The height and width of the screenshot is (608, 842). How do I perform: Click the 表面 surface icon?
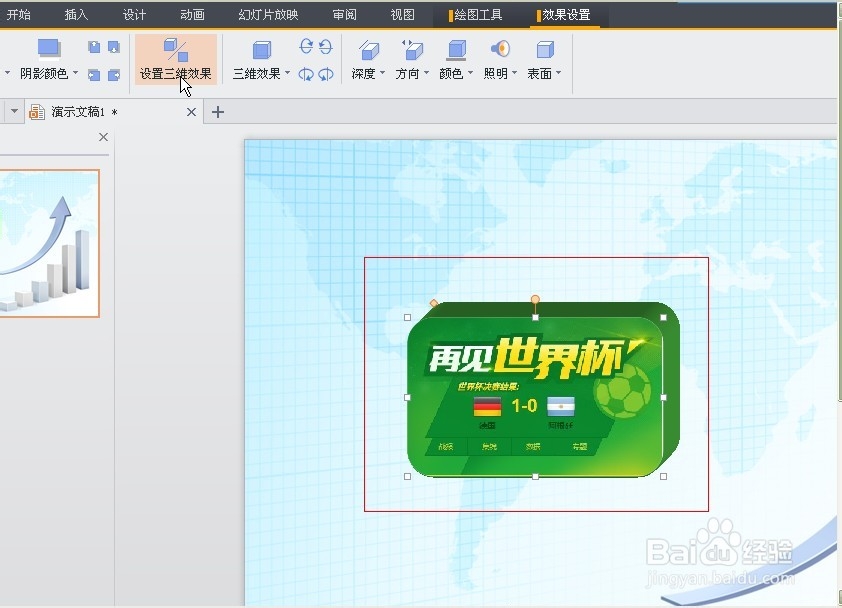545,49
